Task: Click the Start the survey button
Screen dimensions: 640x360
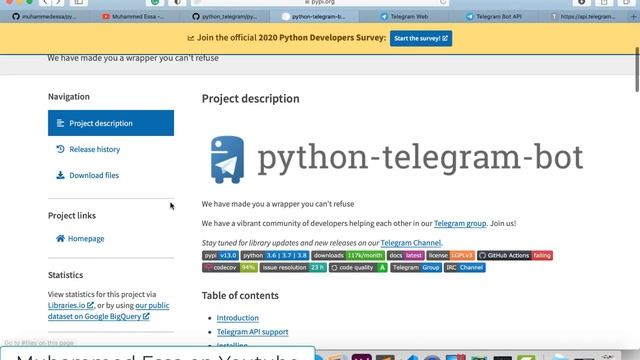Action: 421,38
